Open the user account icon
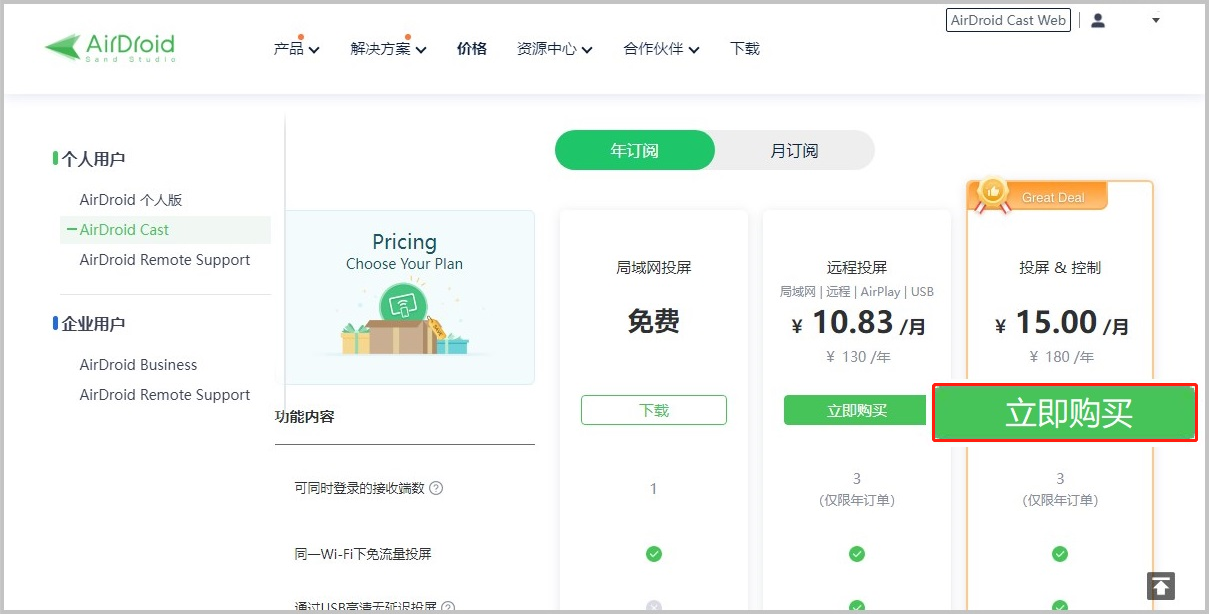The height and width of the screenshot is (614, 1209). tap(1098, 20)
